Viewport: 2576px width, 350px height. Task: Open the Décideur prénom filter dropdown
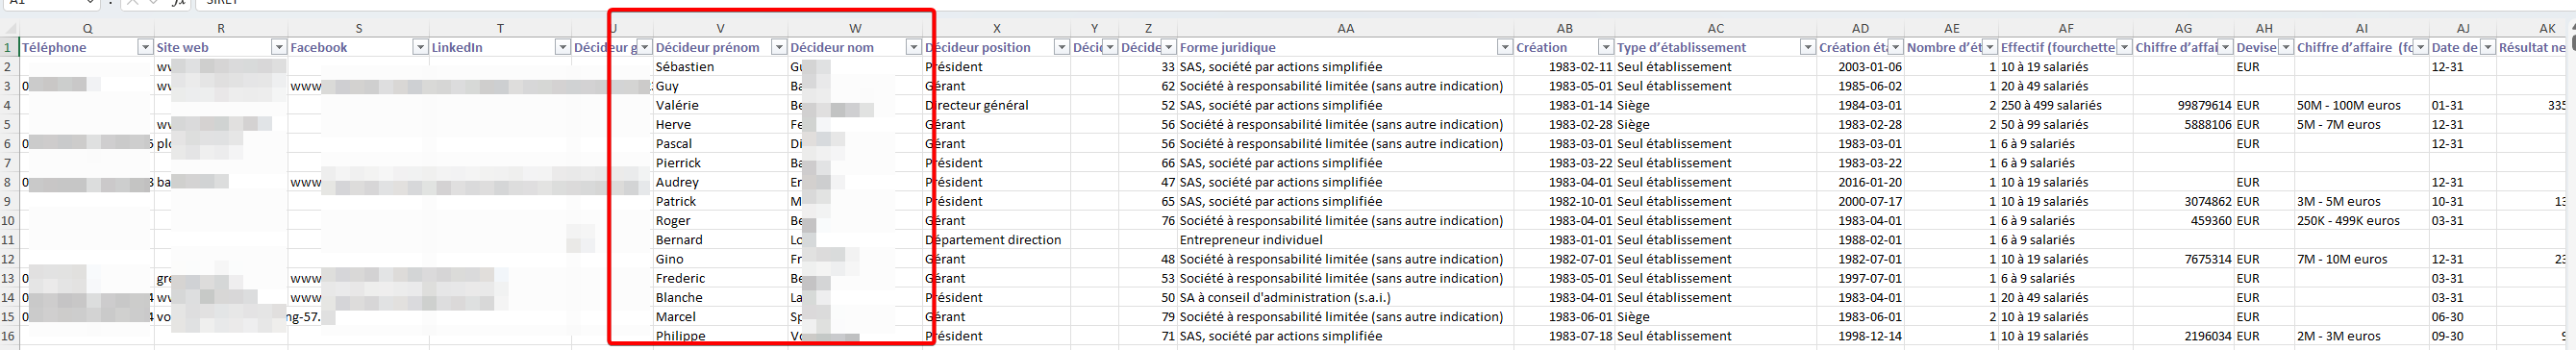pyautogui.click(x=779, y=48)
